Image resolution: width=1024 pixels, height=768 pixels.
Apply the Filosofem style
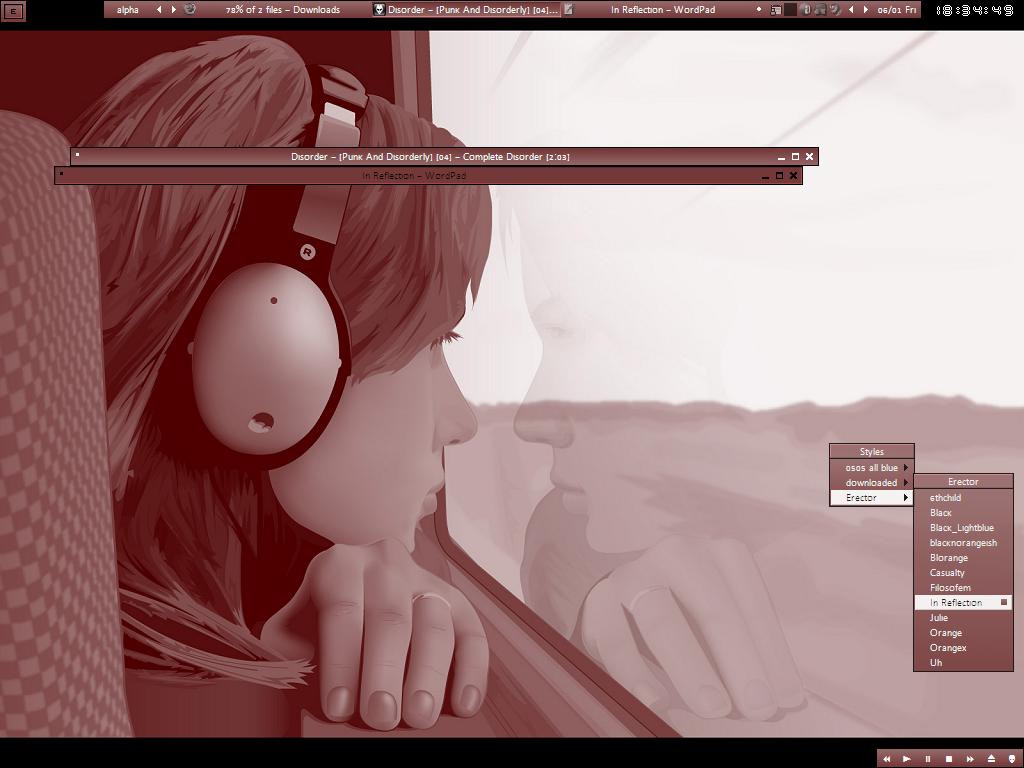[963, 588]
